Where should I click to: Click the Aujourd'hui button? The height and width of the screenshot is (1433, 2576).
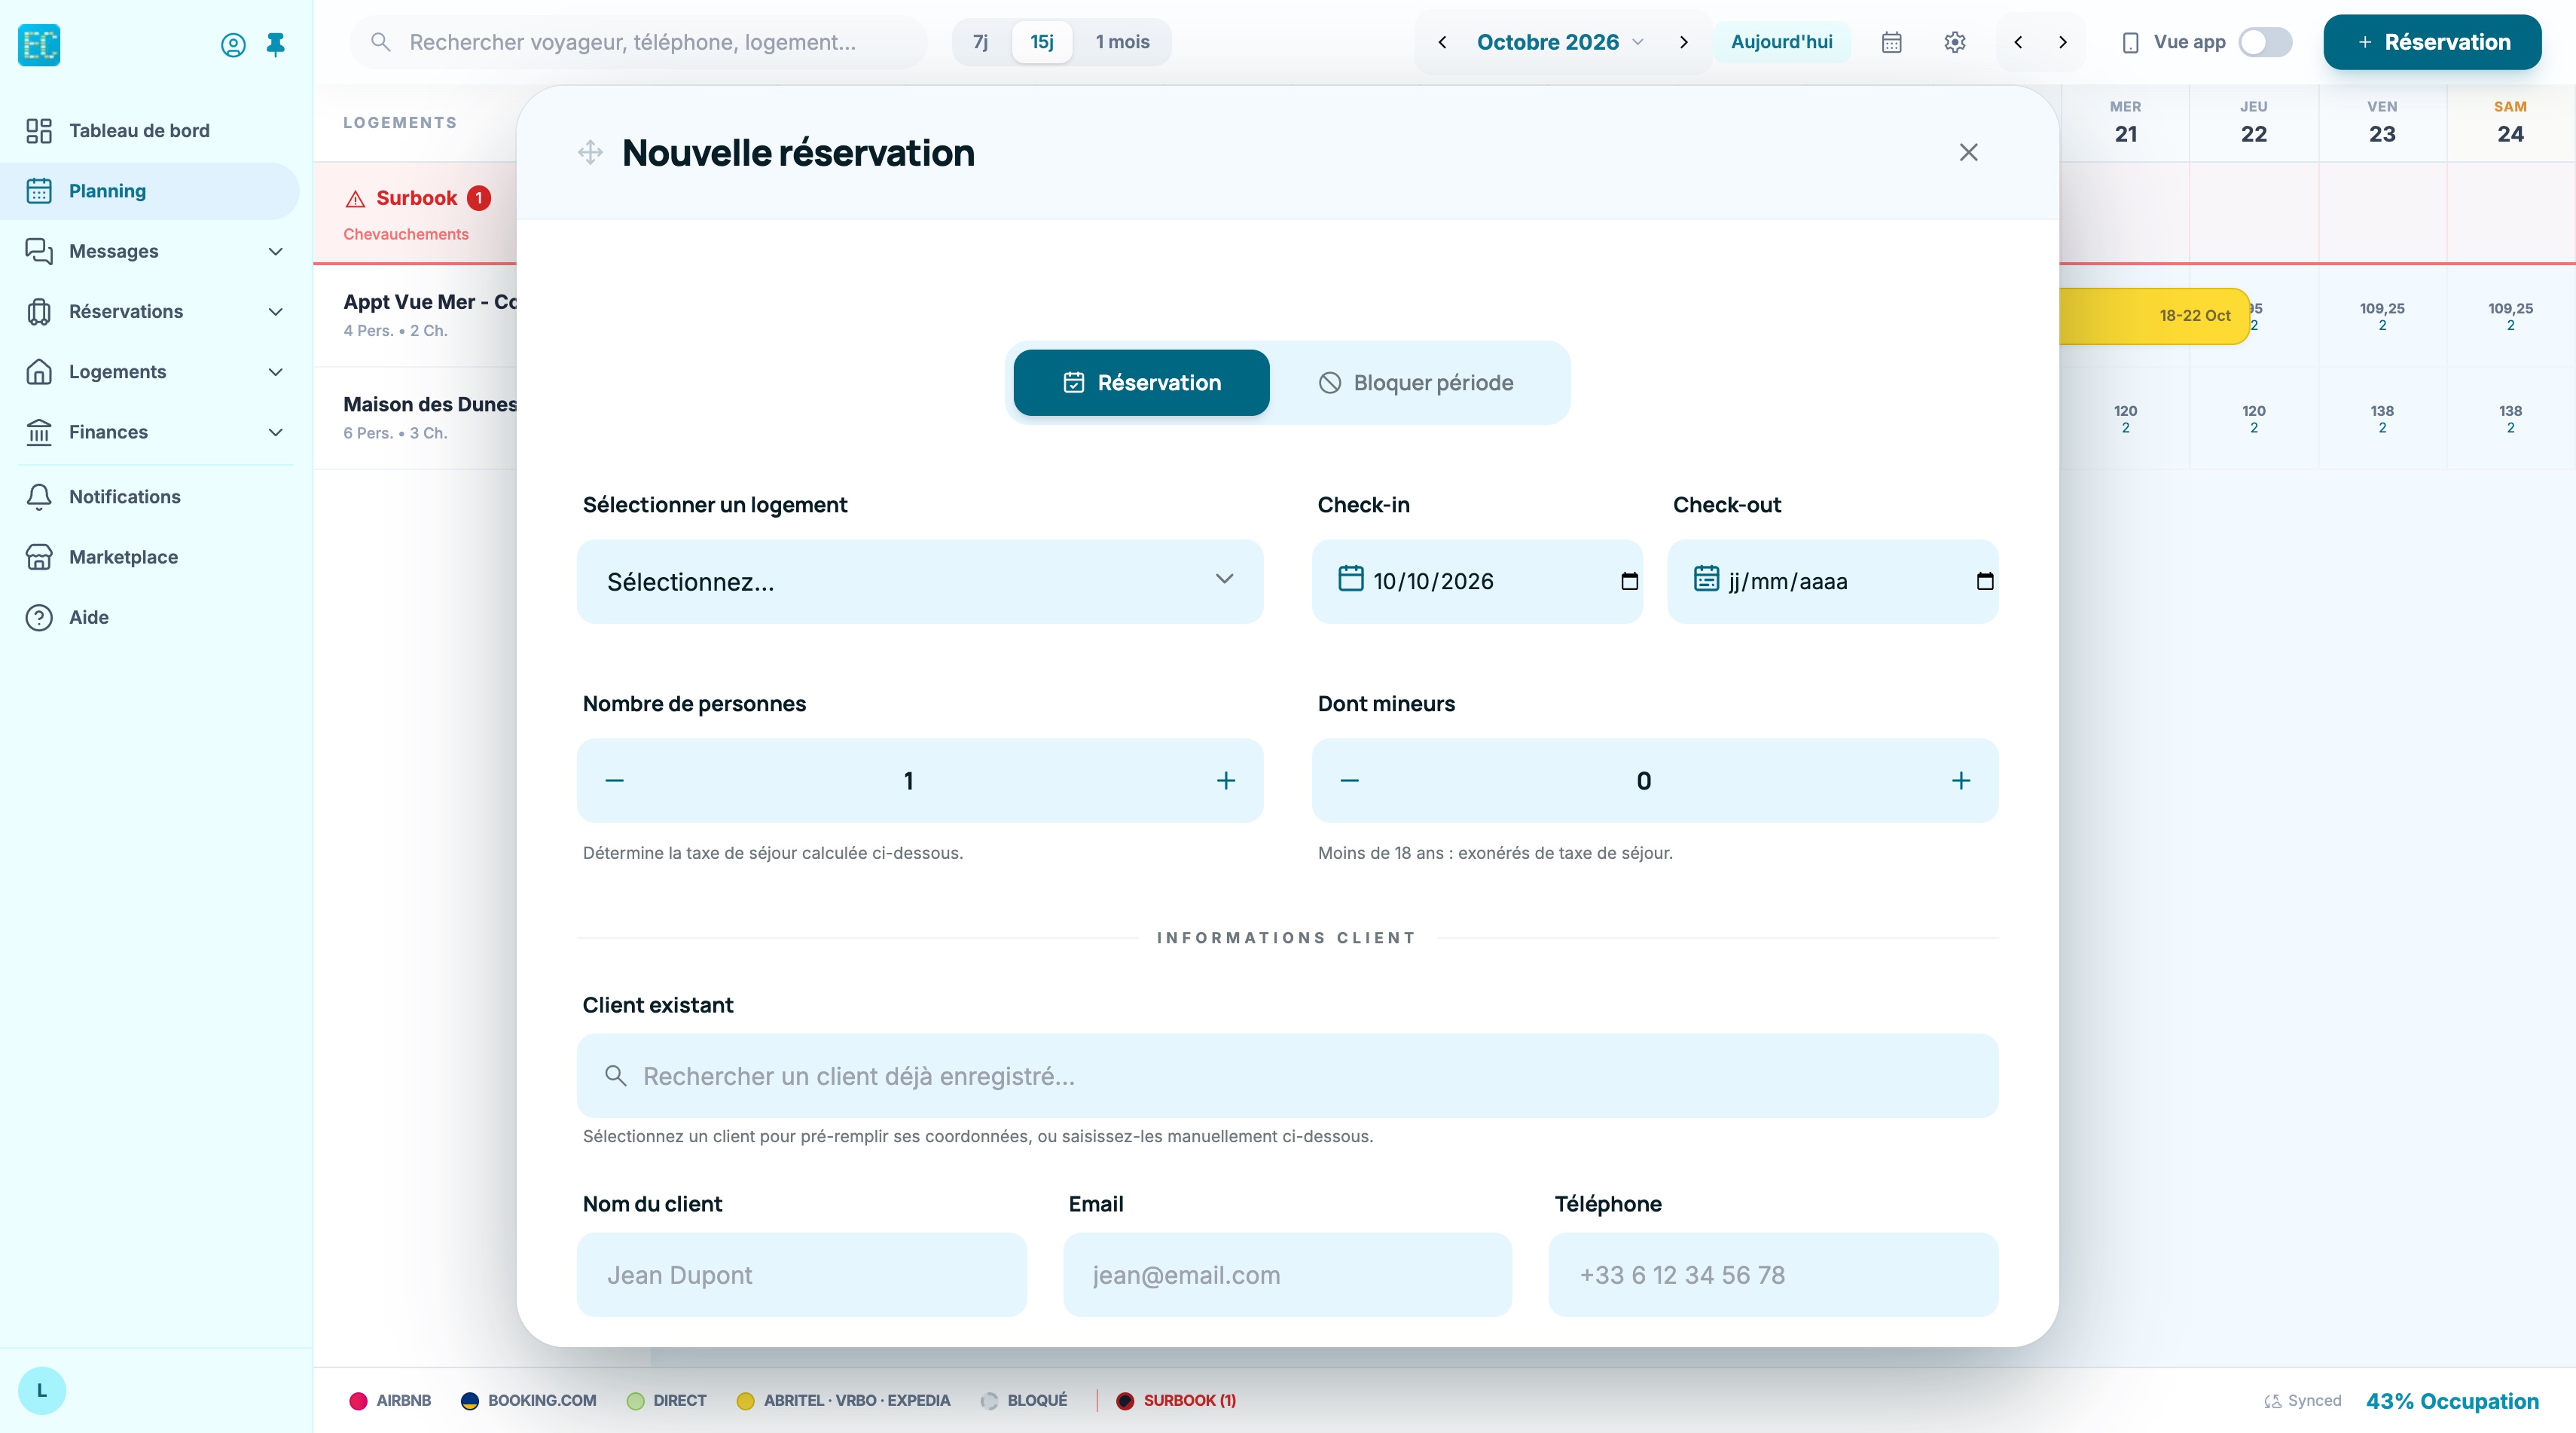[1781, 42]
